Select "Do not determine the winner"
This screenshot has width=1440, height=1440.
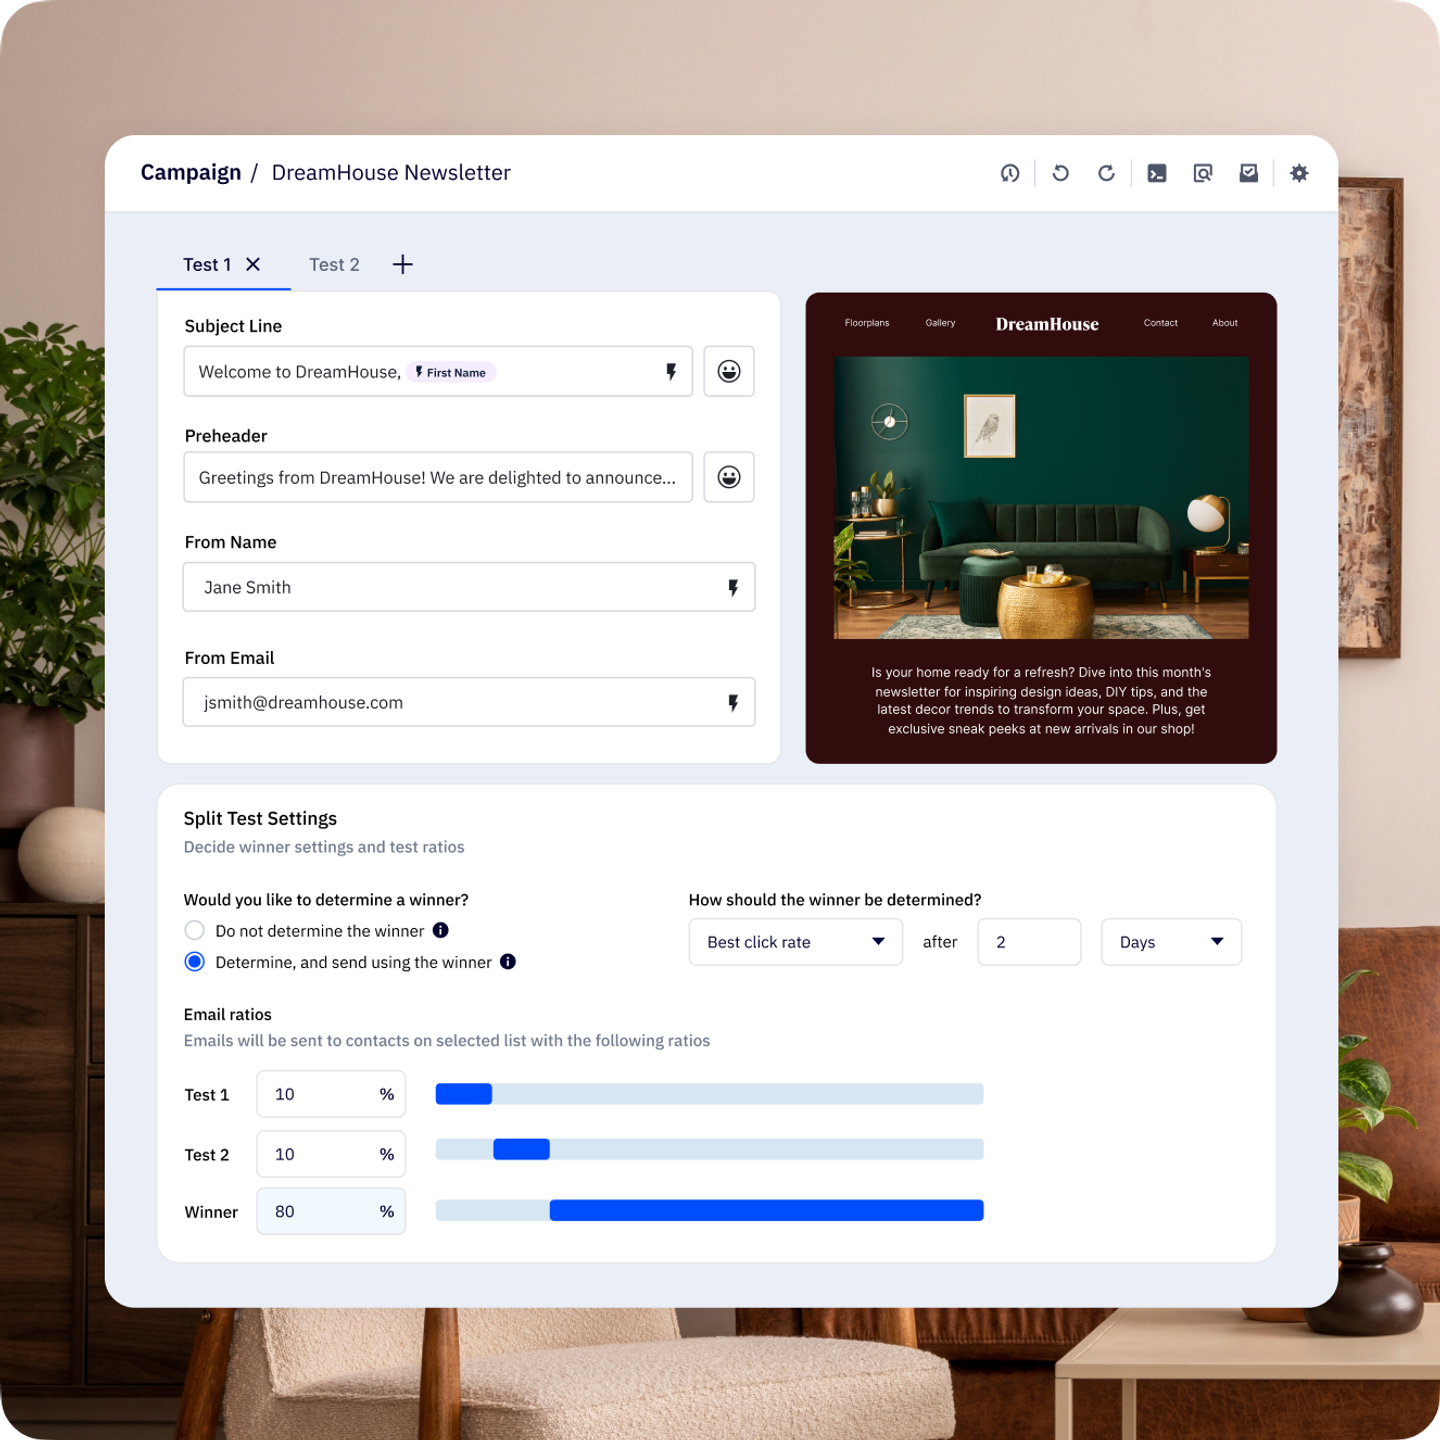point(194,930)
